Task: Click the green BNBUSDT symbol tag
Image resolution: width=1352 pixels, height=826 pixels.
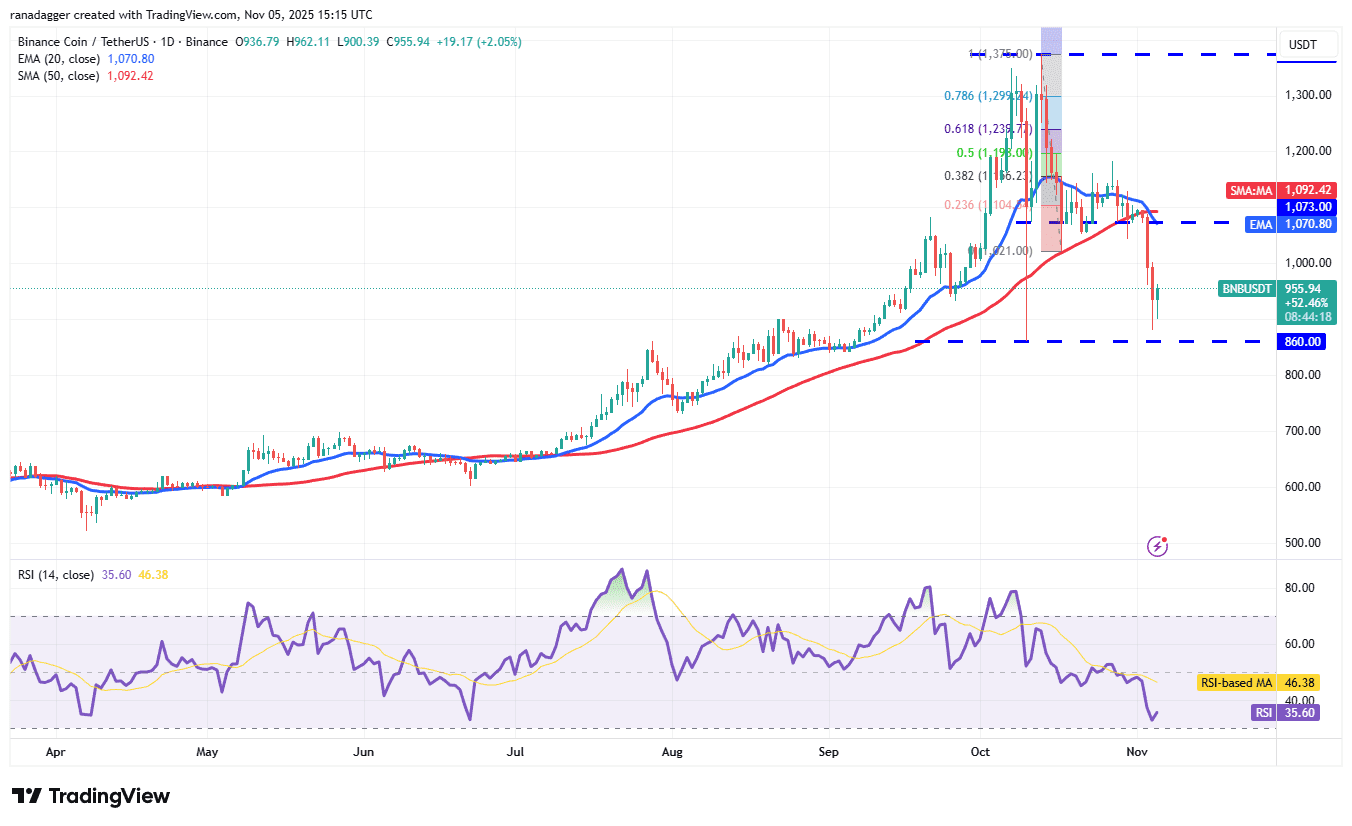Action: [x=1247, y=289]
